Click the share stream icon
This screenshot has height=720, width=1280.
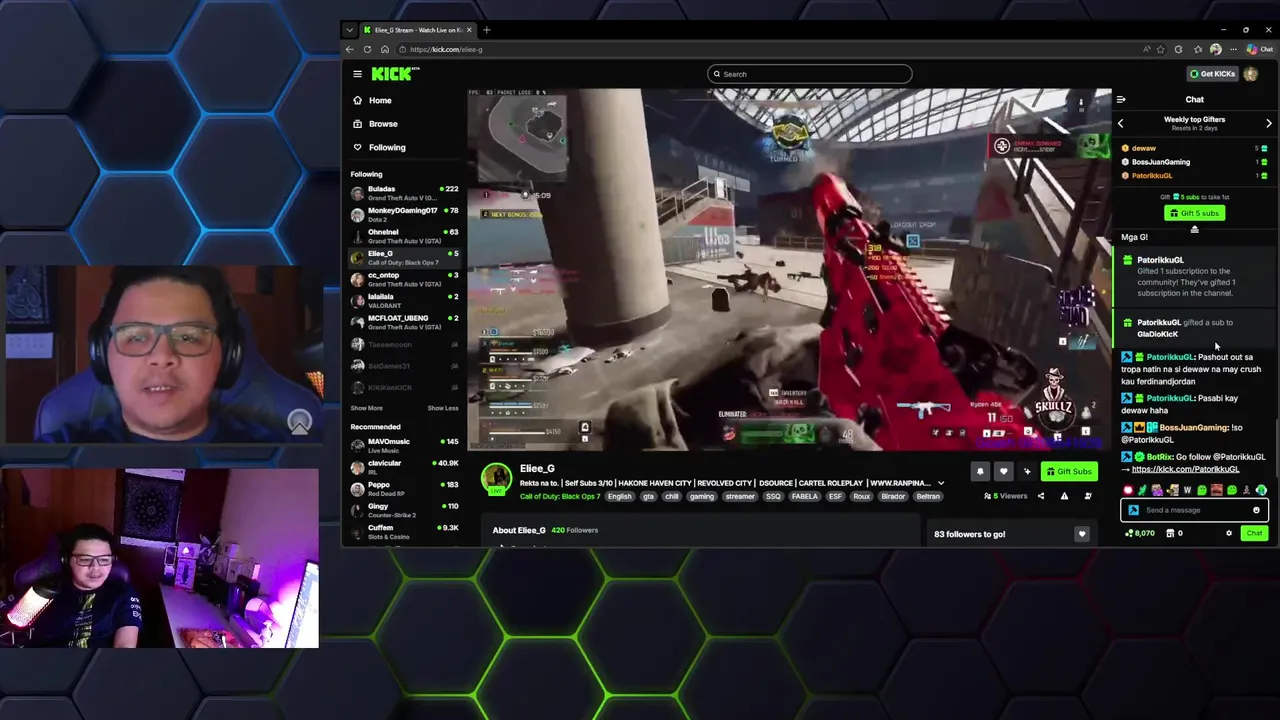[x=1040, y=496]
